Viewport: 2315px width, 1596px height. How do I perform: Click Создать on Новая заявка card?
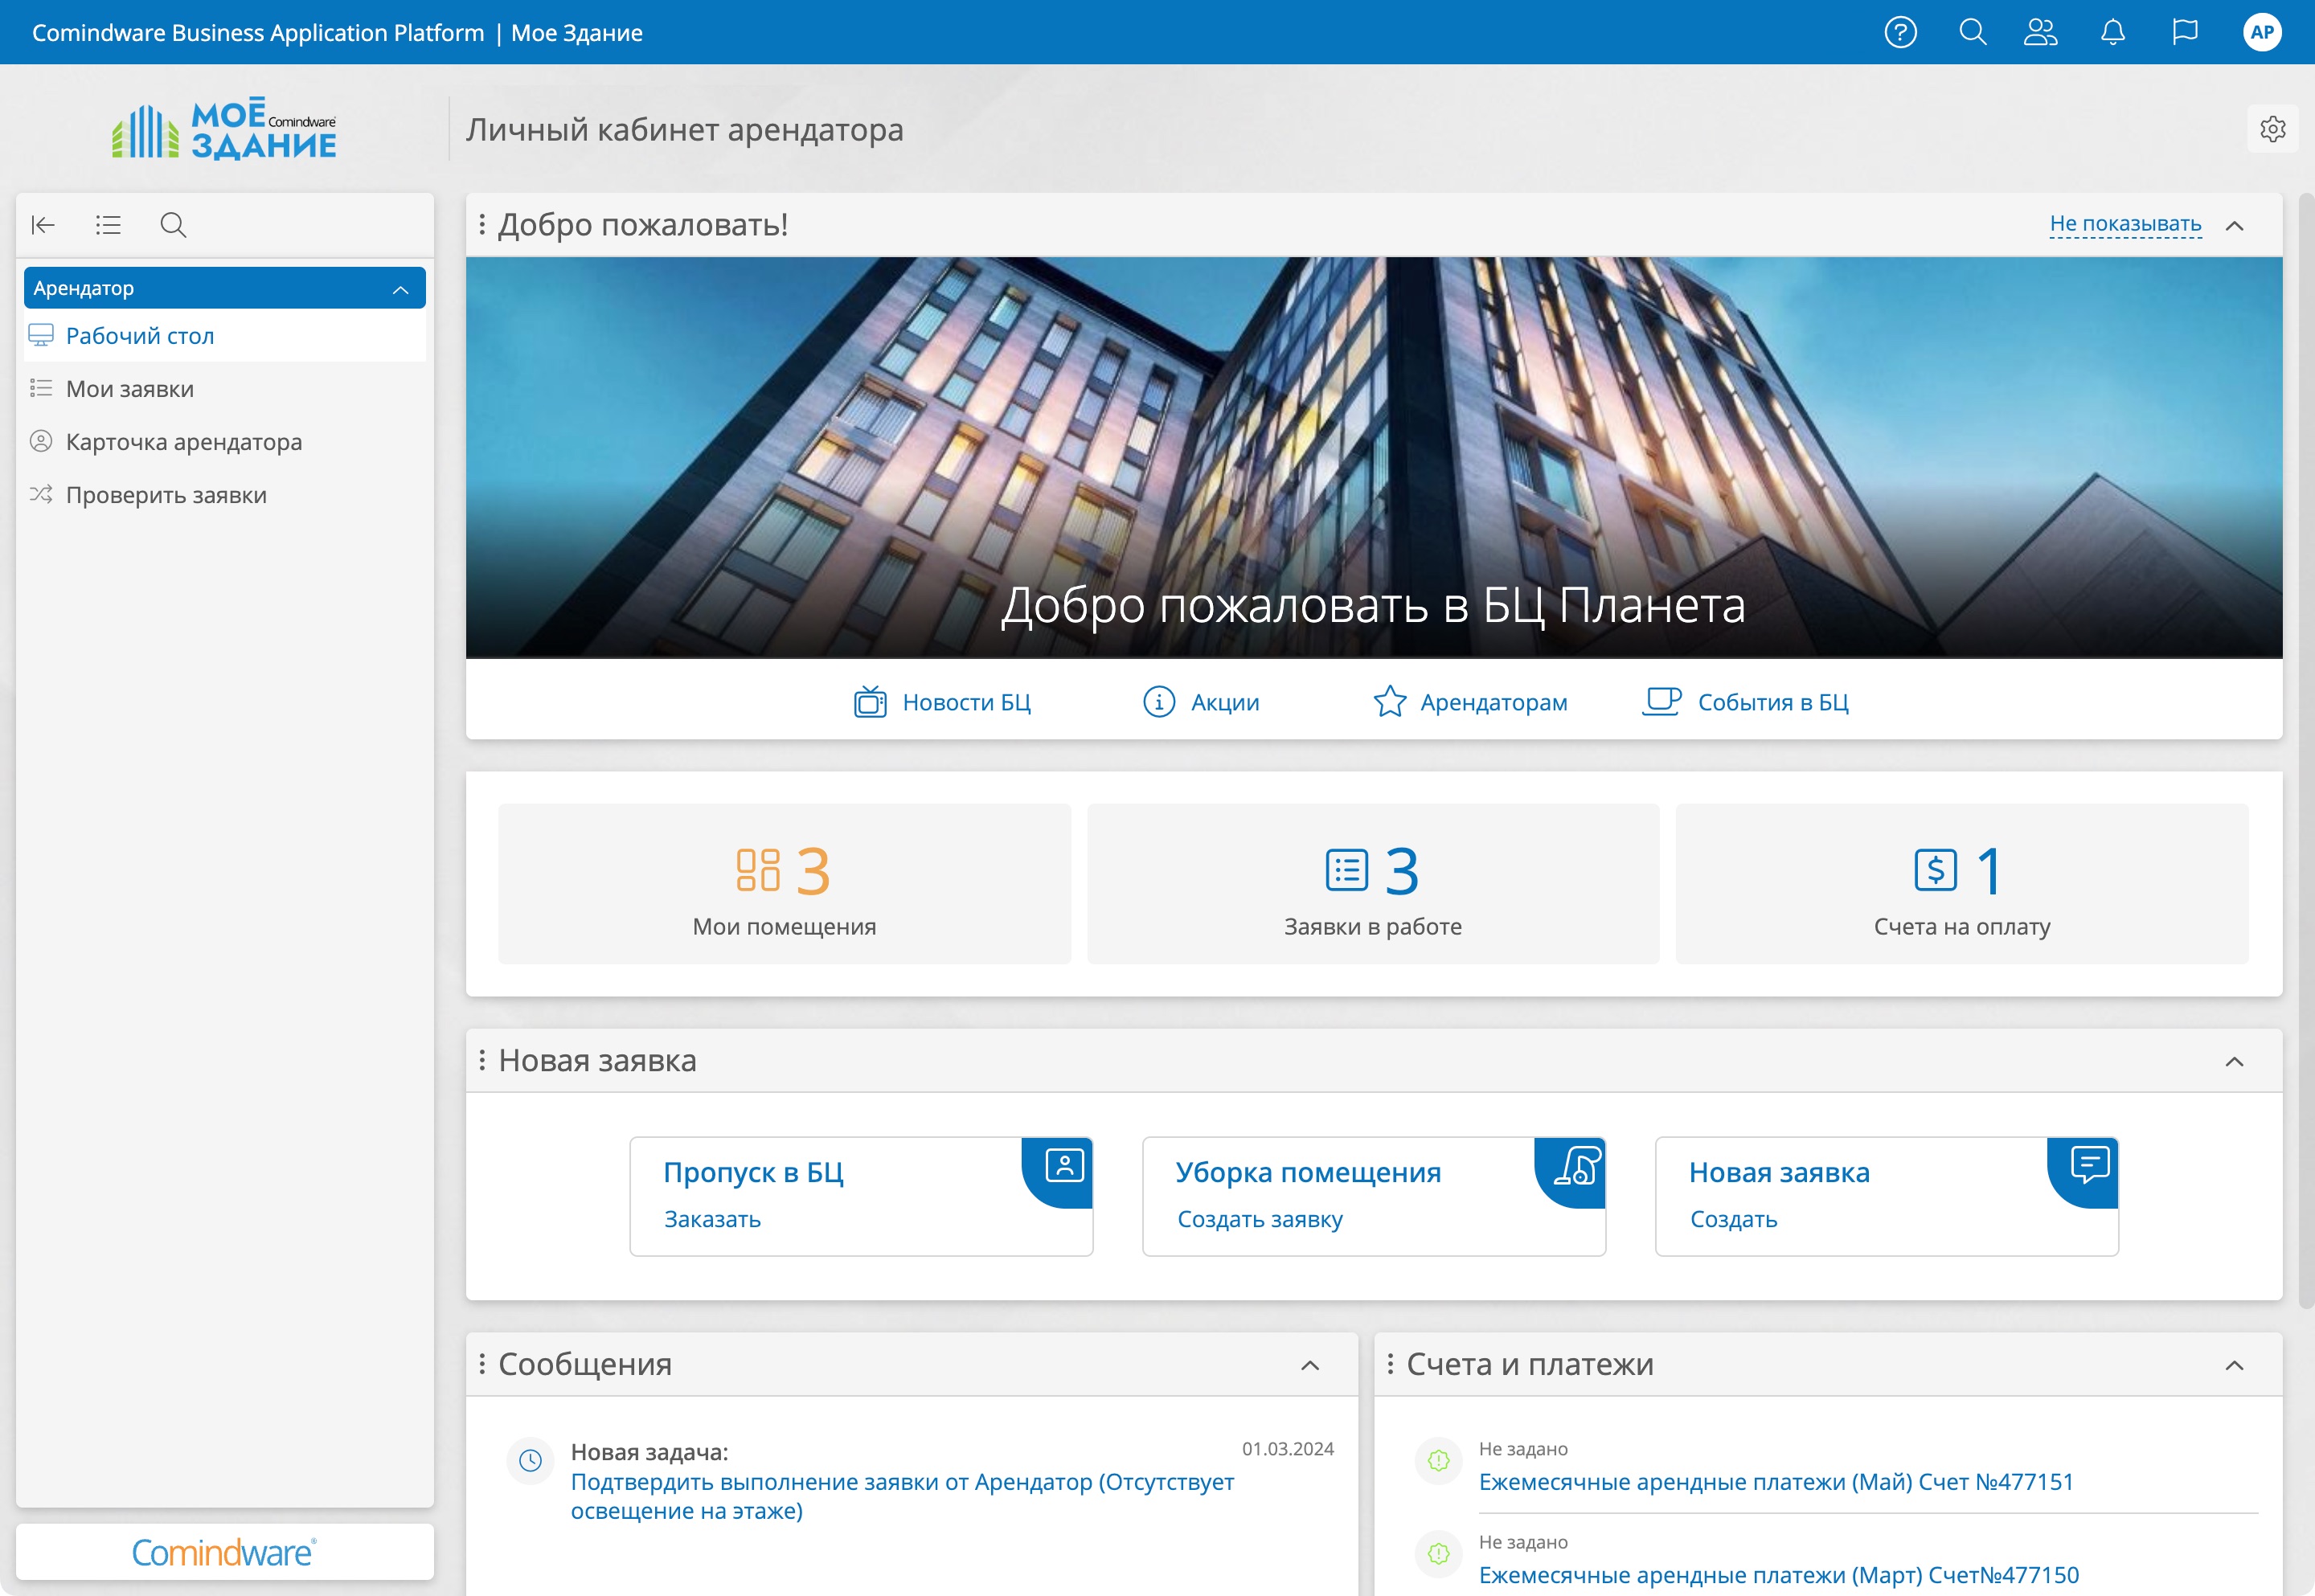pyautogui.click(x=1733, y=1219)
